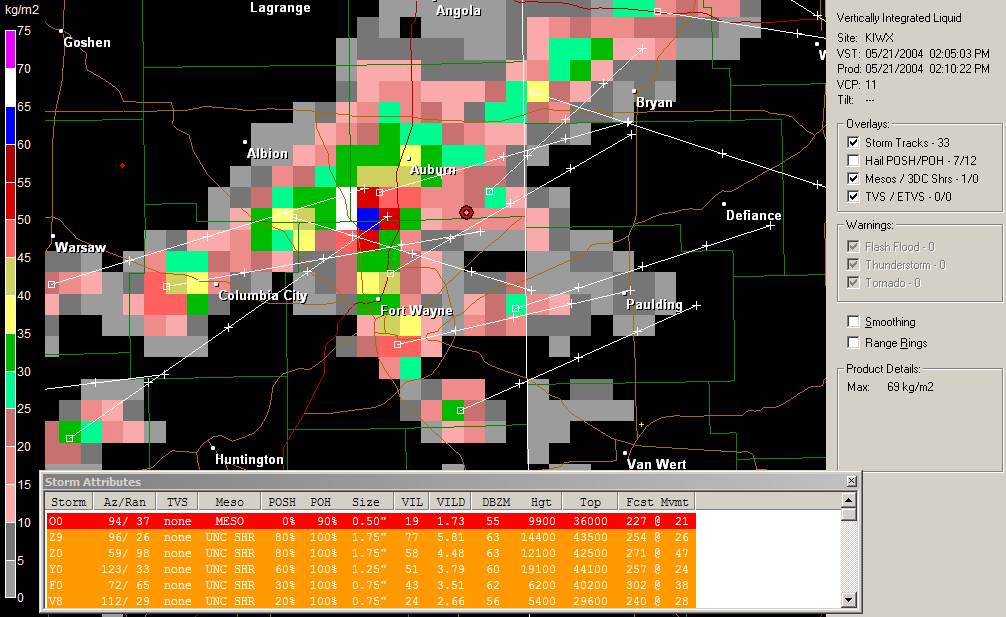
Task: Enable the Smoothing option
Action: 853,321
